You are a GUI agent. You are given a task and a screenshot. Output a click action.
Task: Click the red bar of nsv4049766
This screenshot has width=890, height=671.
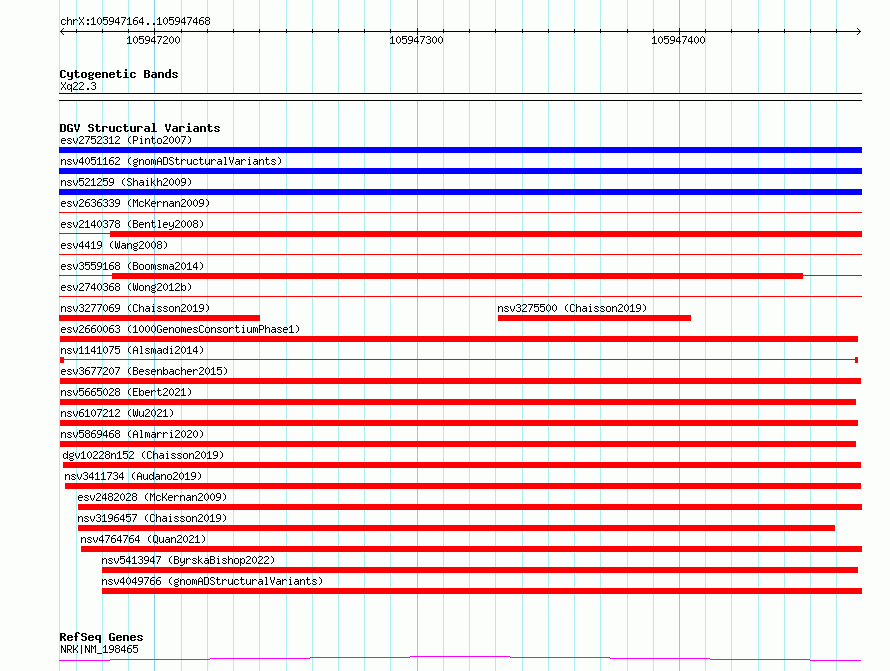click(482, 591)
